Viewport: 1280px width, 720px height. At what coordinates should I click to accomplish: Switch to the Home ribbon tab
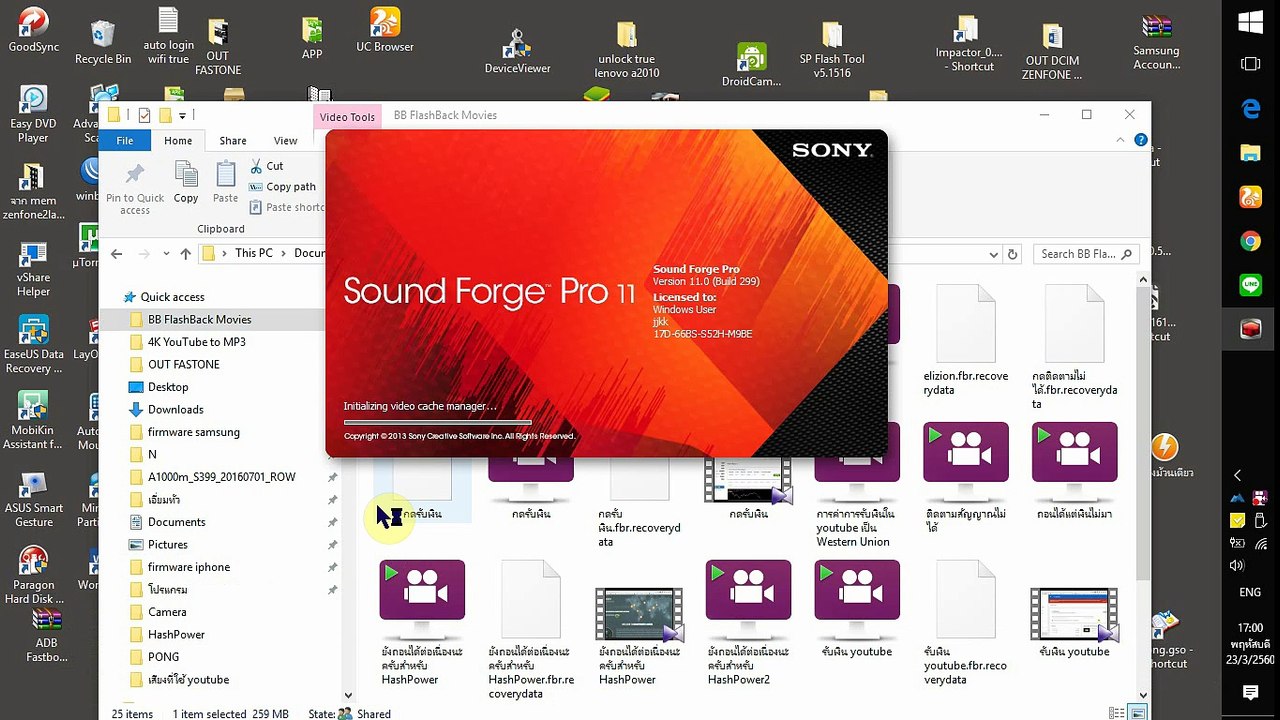point(178,141)
